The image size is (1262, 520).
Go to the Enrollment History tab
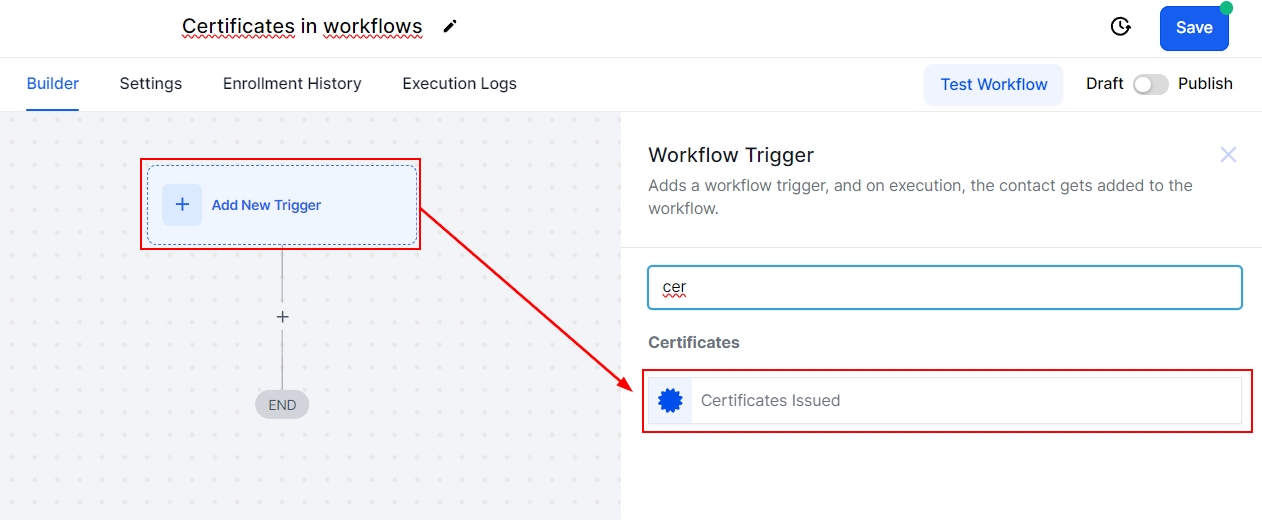[x=292, y=84]
